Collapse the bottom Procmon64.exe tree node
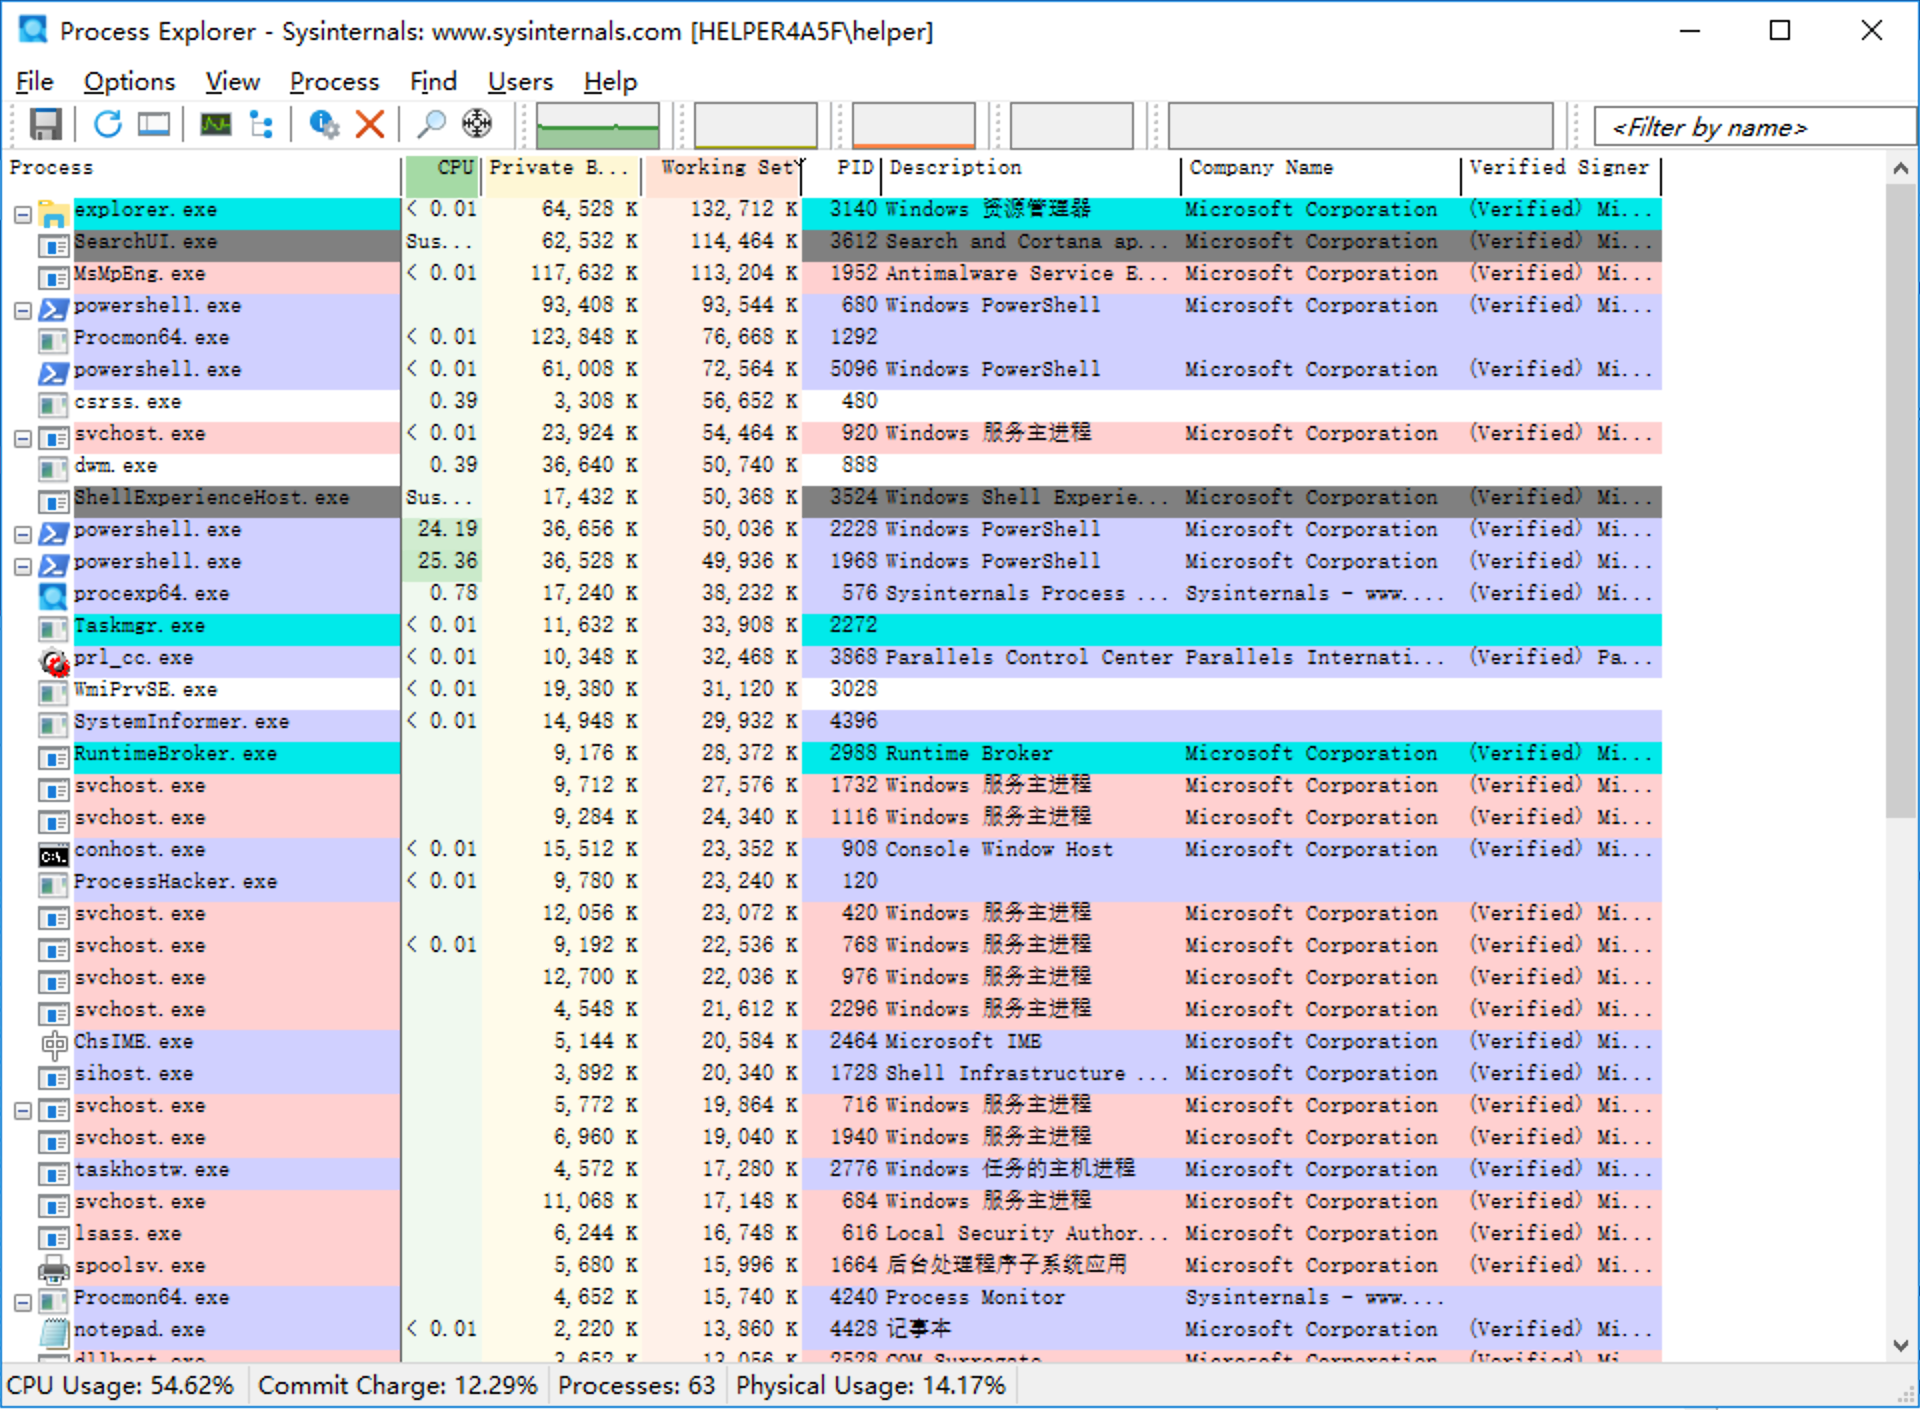Viewport: 1920px width, 1410px height. pos(22,1302)
